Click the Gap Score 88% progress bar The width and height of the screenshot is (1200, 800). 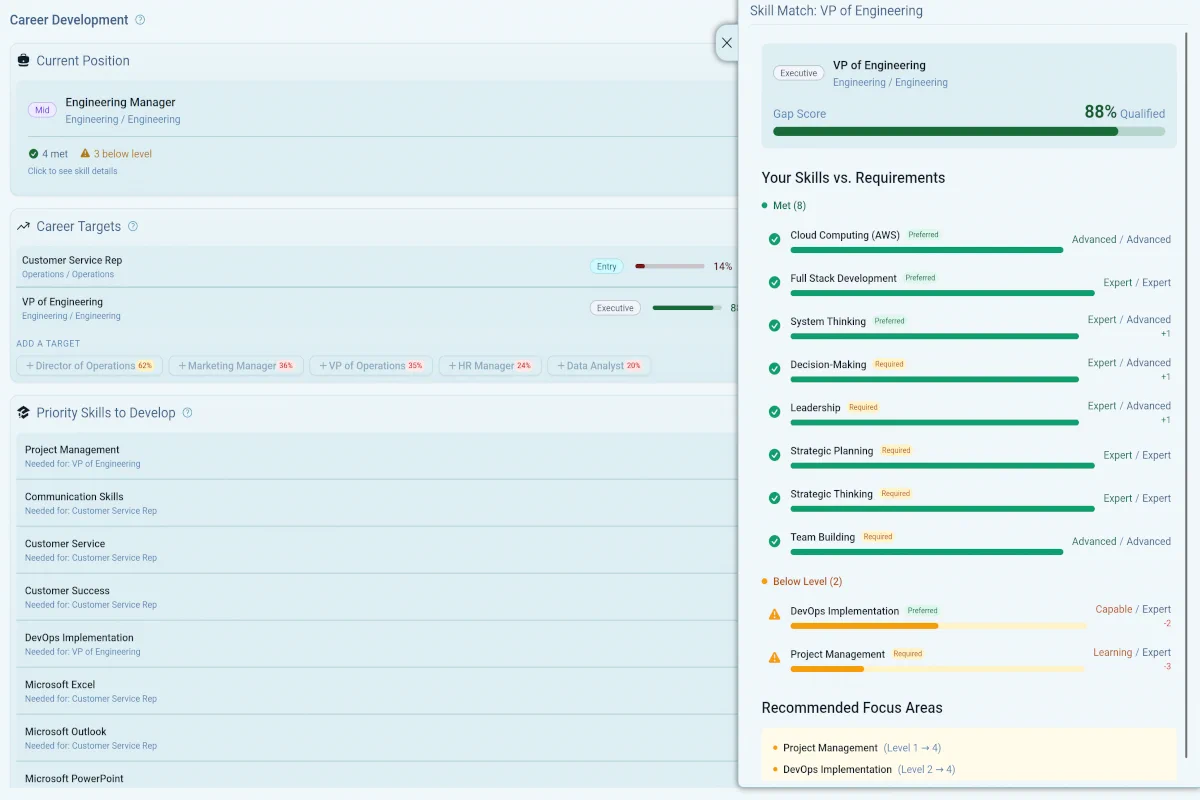[969, 131]
